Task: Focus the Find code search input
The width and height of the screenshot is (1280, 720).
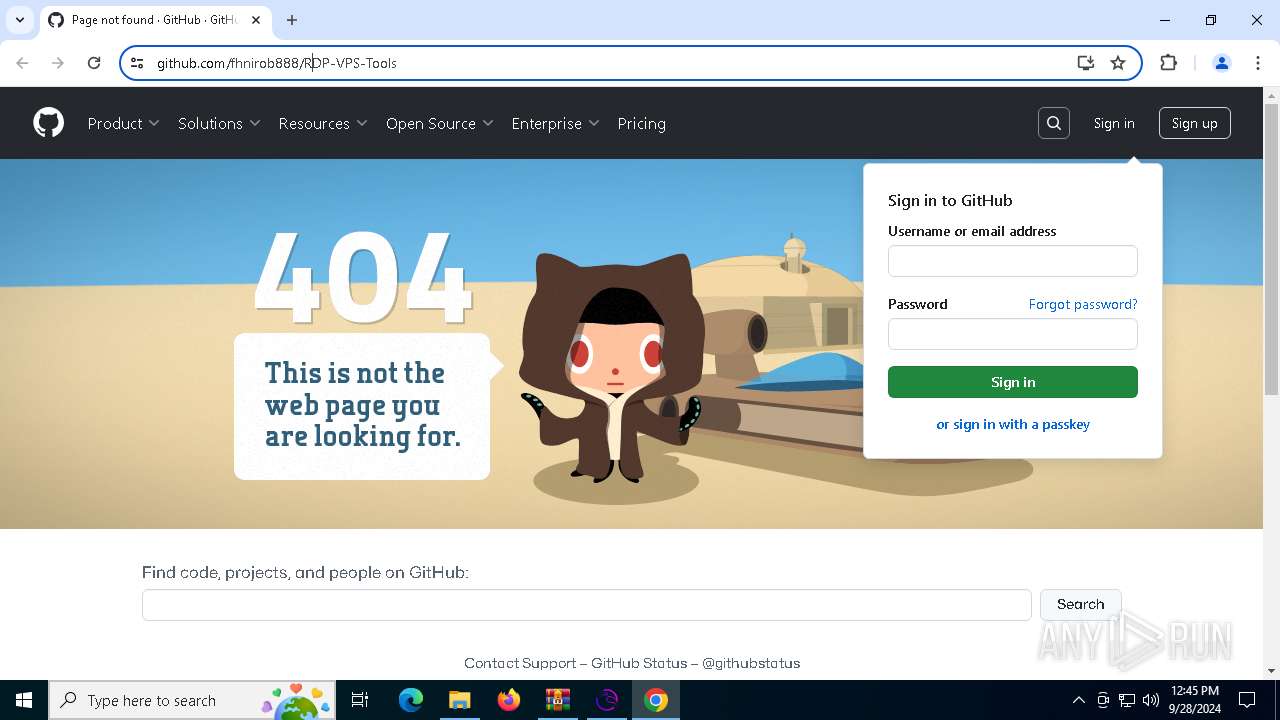Action: point(586,605)
